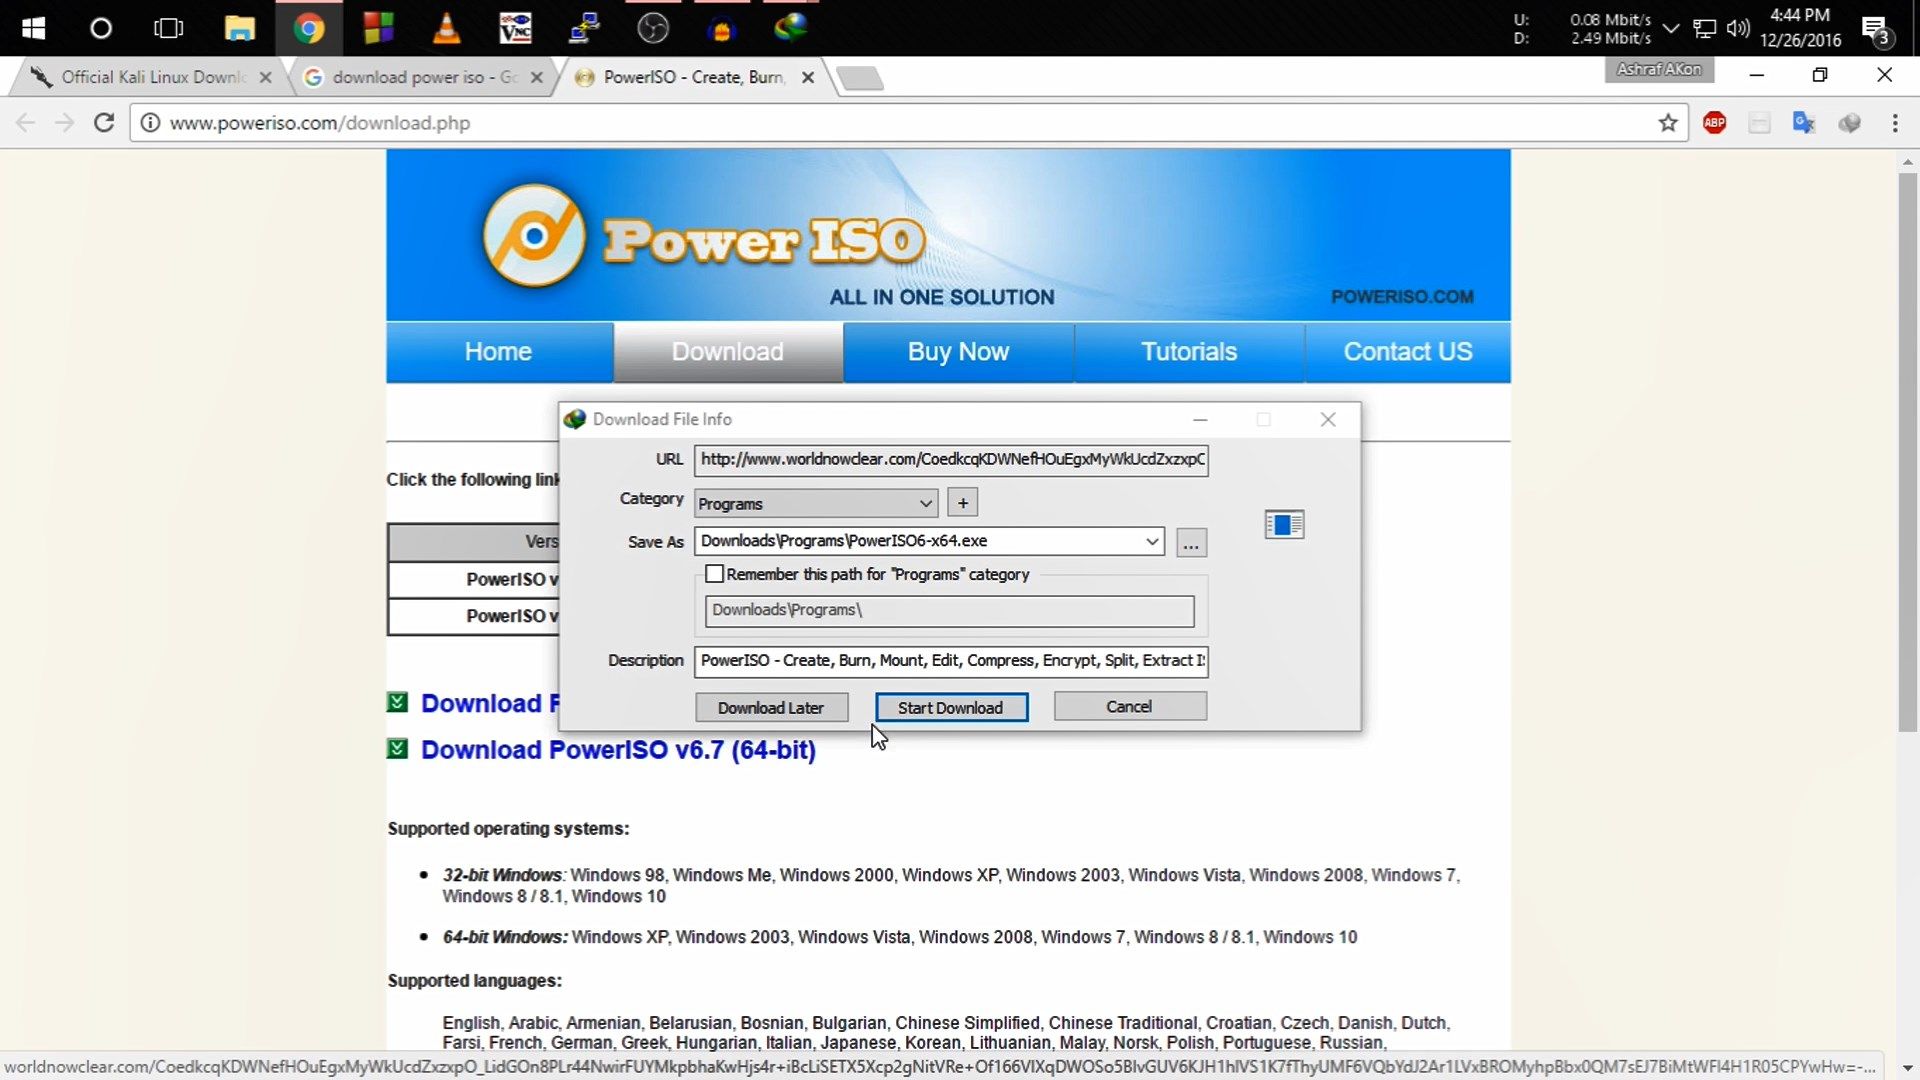1920x1080 pixels.
Task: Reload the PowerISO download page
Action: (x=104, y=123)
